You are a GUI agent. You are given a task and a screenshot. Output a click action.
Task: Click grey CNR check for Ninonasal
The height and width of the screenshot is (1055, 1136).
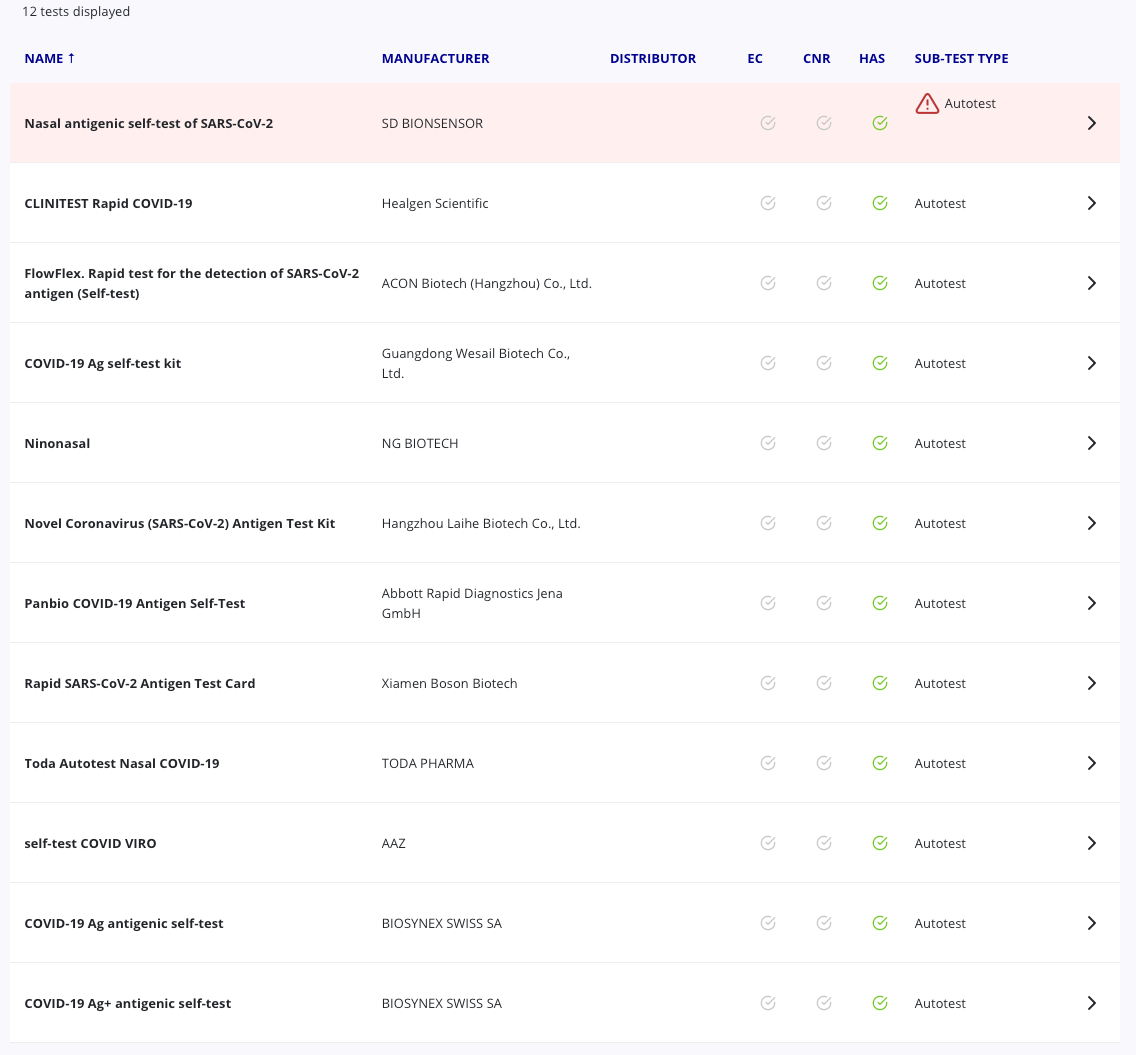coord(824,443)
